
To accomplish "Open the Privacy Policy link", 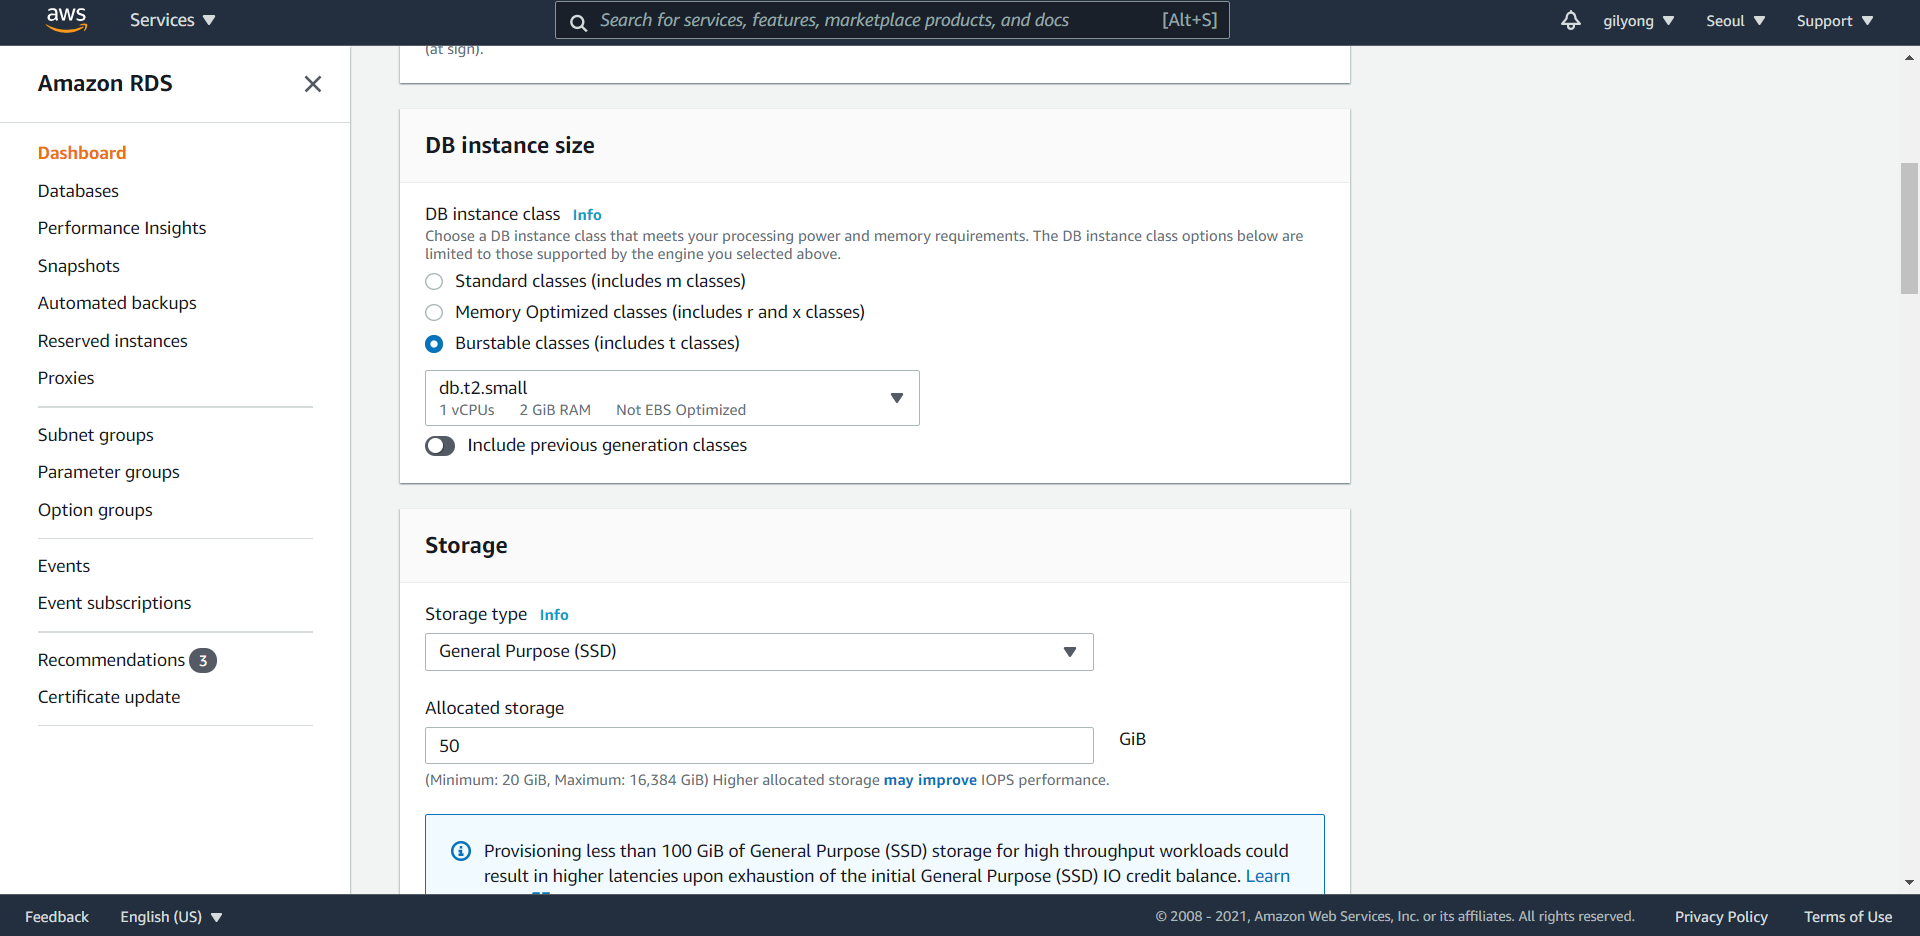I will point(1721,917).
